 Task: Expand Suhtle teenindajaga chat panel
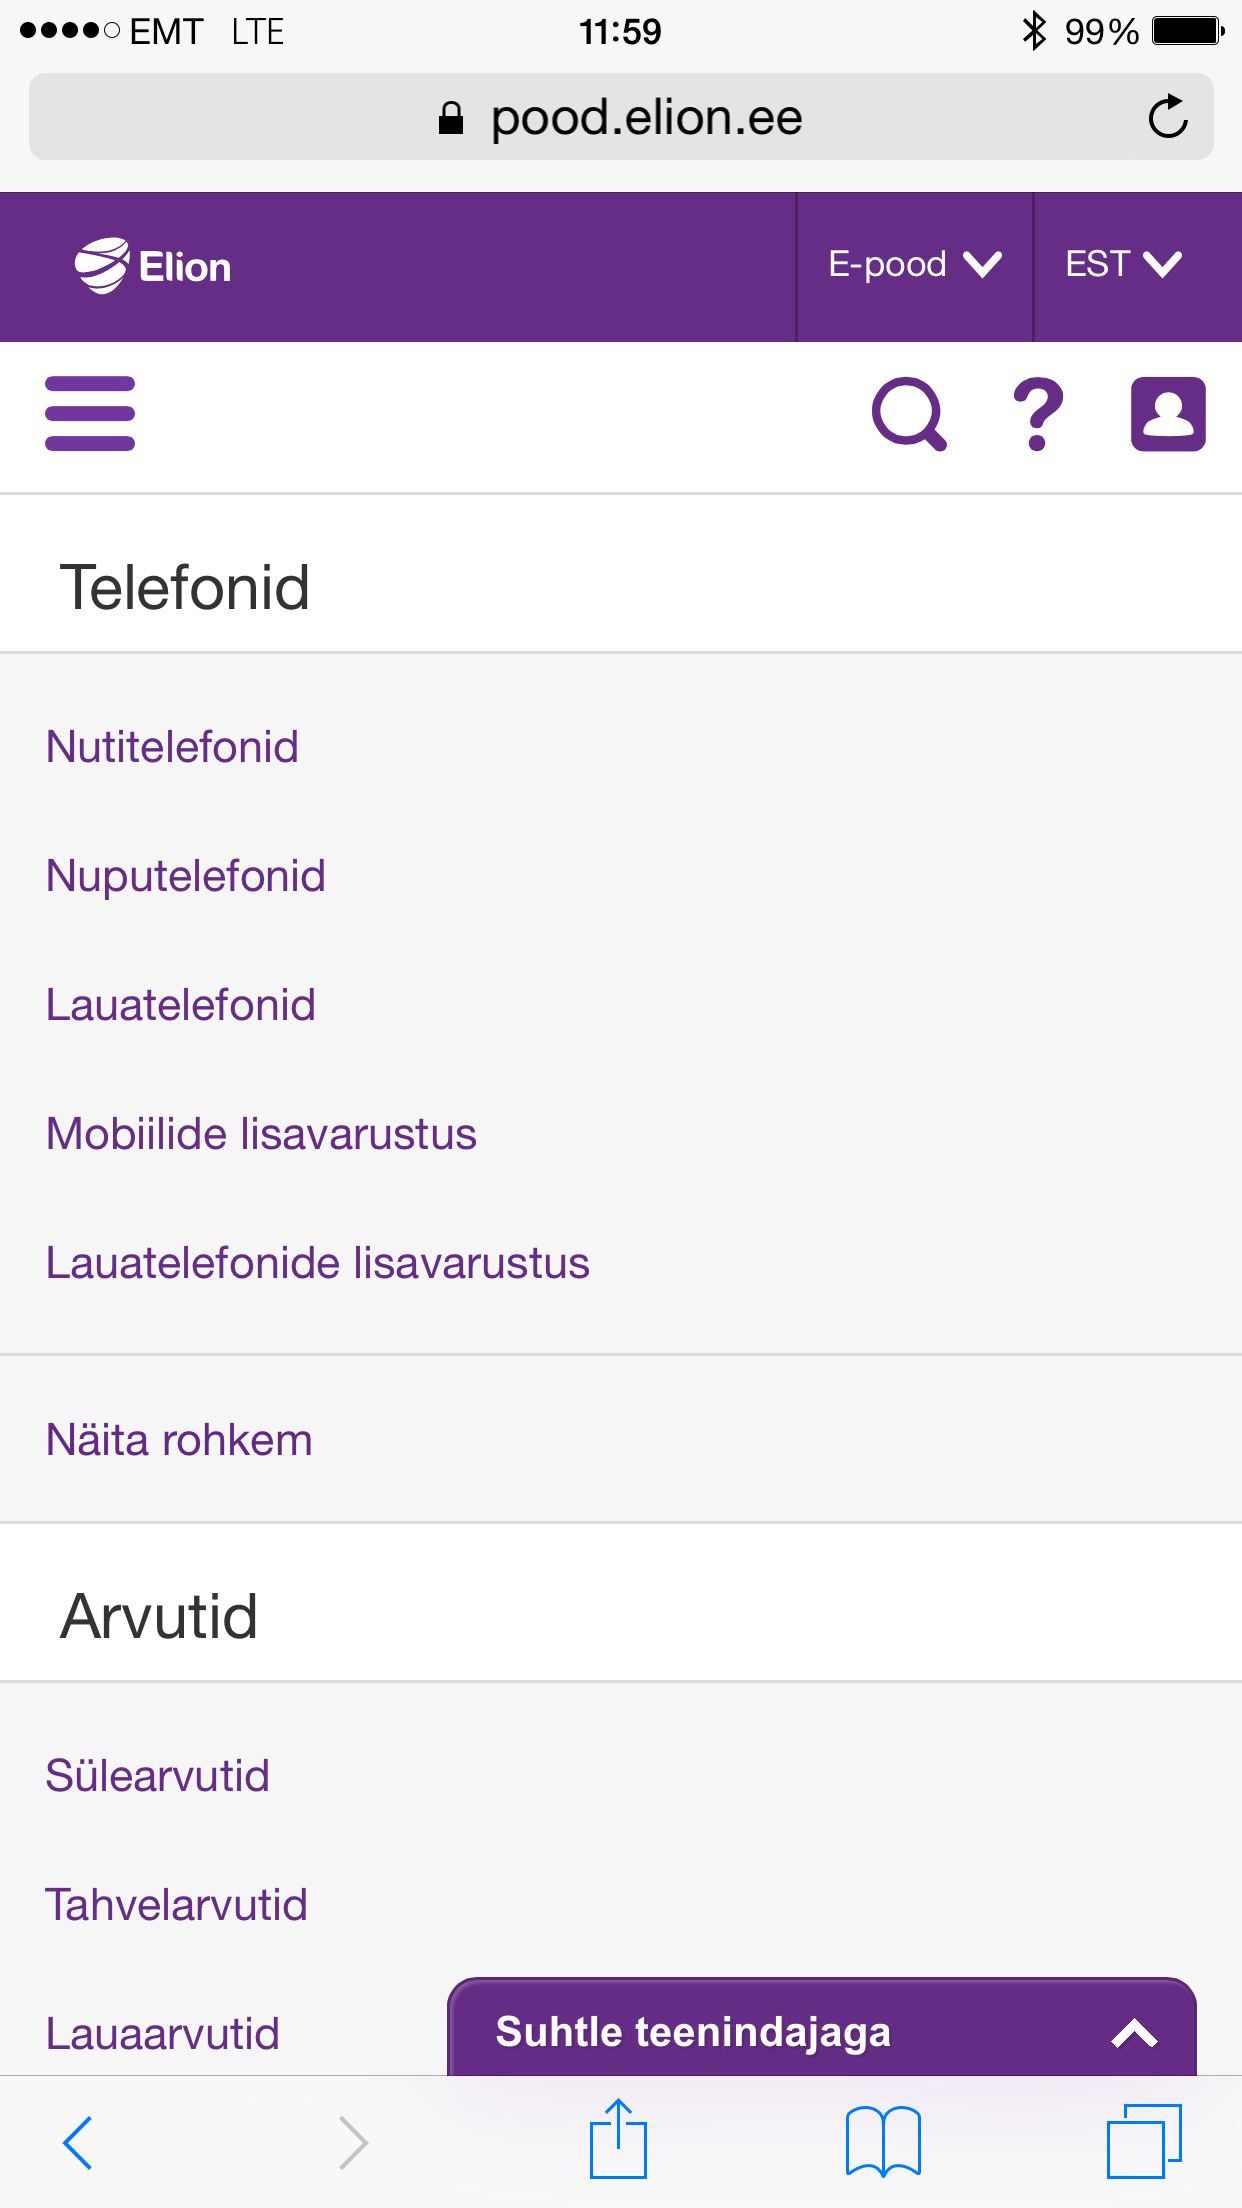[822, 2030]
